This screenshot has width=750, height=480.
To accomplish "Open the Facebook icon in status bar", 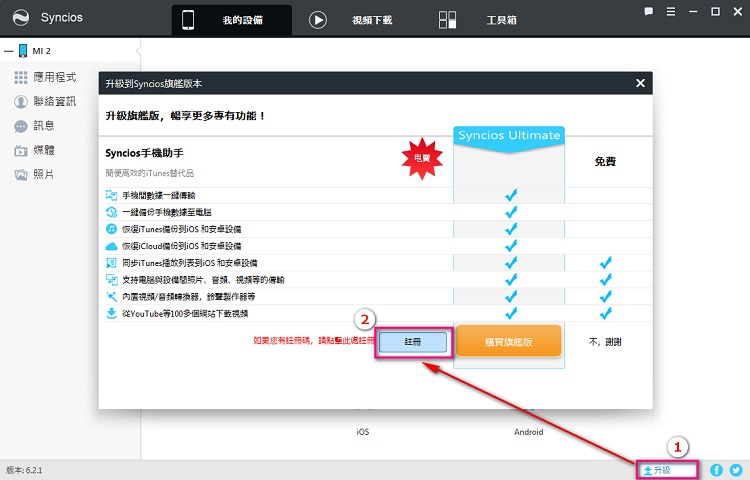I will (716, 470).
